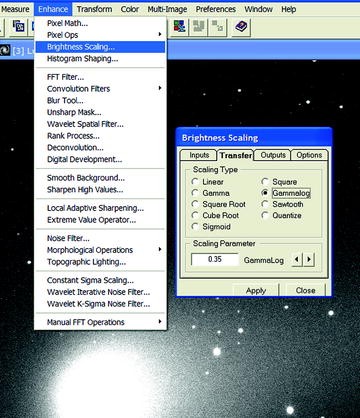Switch to the Outputs tab
The width and height of the screenshot is (360, 418).
pos(273,155)
